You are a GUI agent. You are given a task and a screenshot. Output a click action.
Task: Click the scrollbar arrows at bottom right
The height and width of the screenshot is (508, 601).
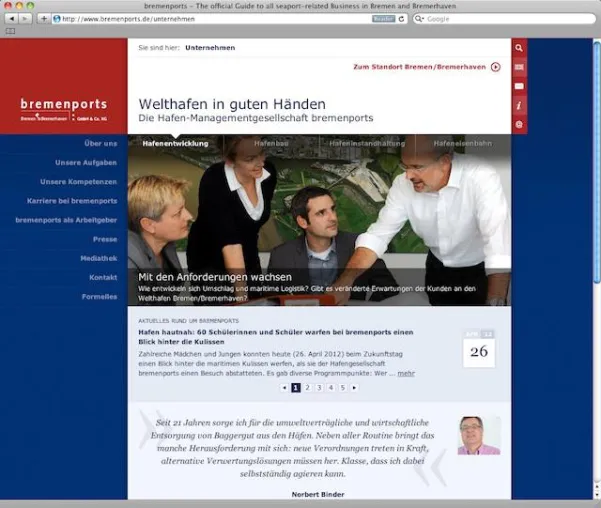click(597, 489)
